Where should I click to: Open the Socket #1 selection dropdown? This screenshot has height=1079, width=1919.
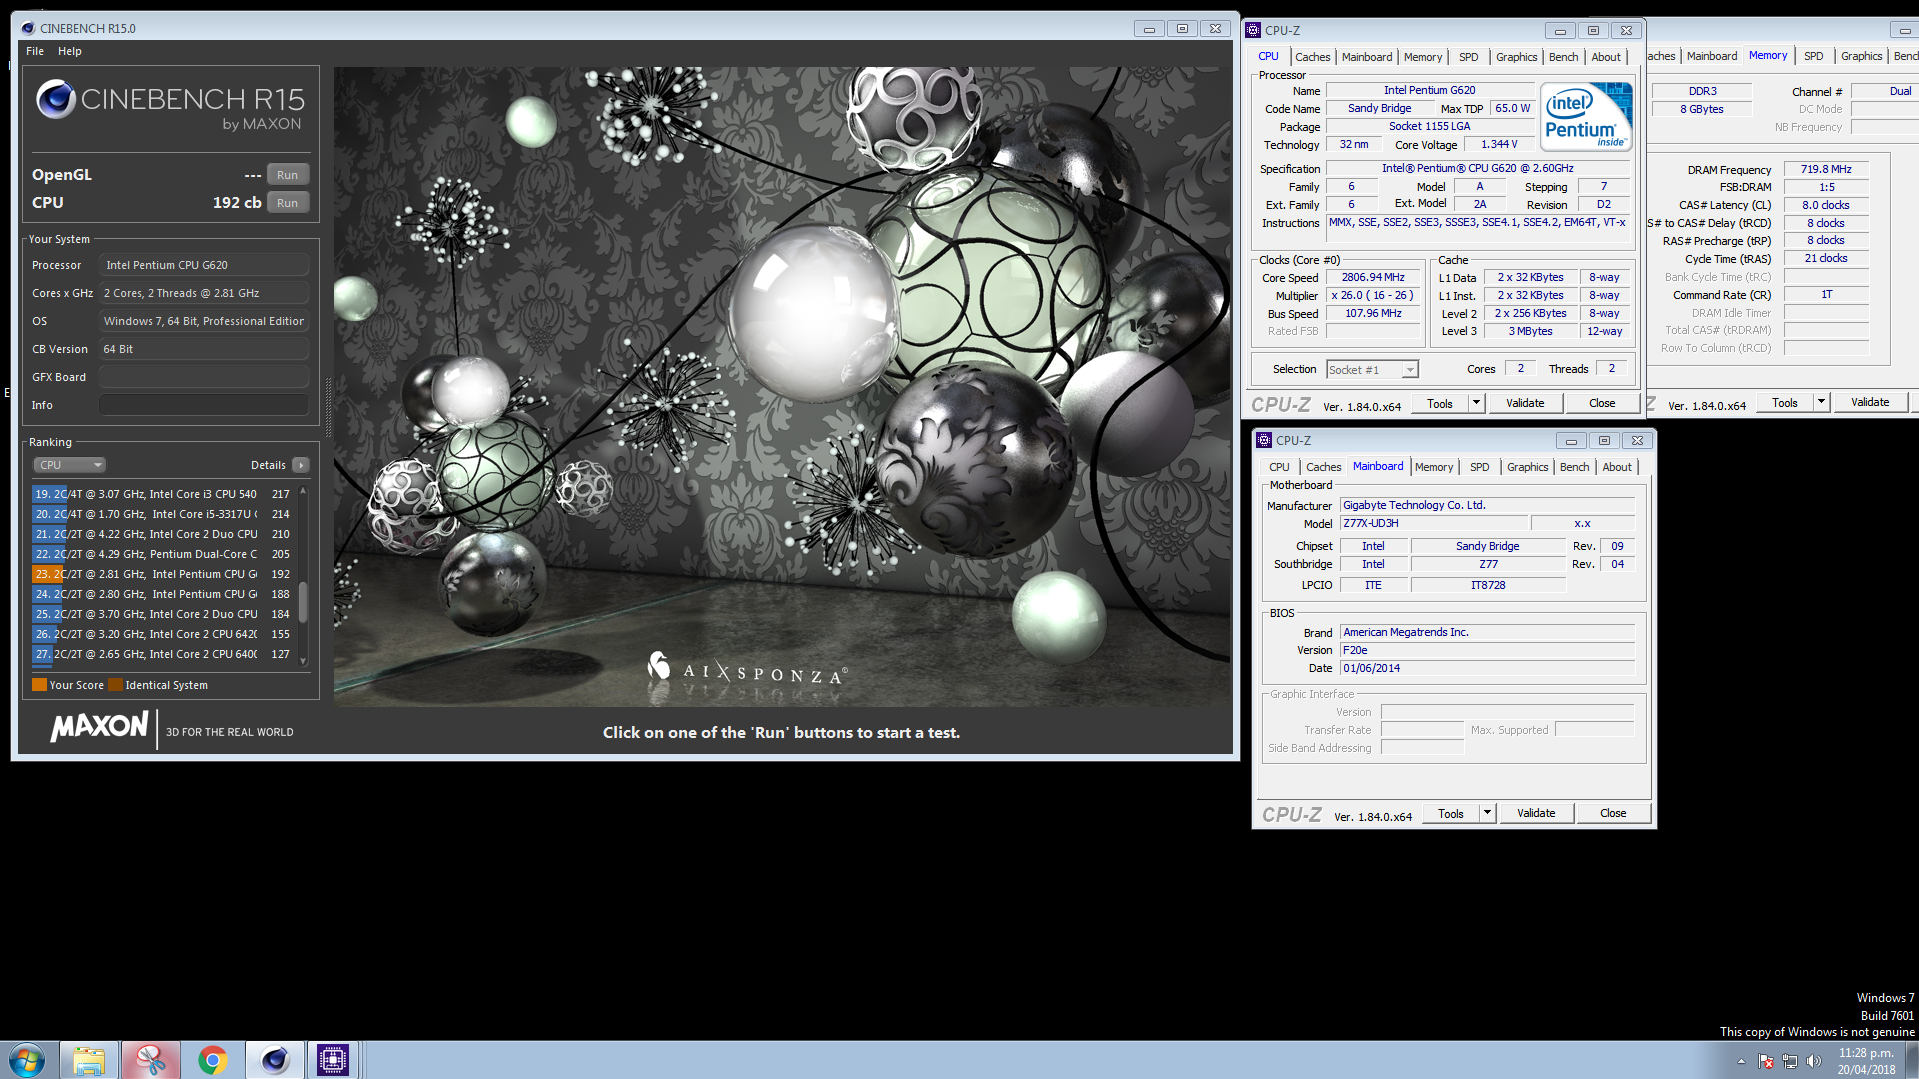tap(1372, 370)
